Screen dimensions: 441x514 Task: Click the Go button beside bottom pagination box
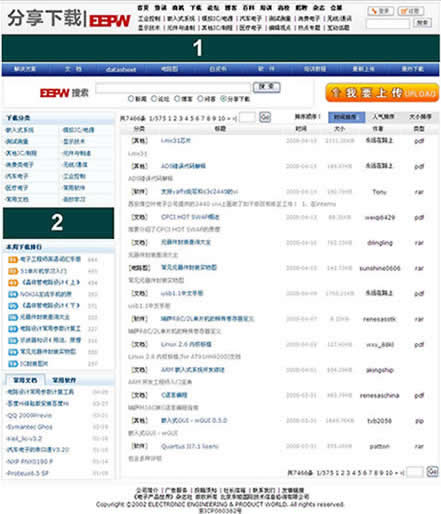click(x=433, y=471)
